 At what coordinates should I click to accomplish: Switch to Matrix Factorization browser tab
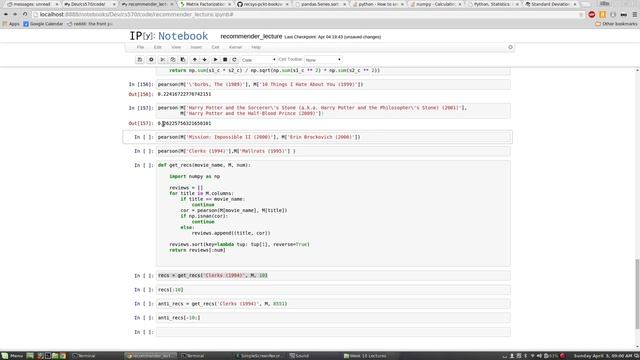coord(205,4)
